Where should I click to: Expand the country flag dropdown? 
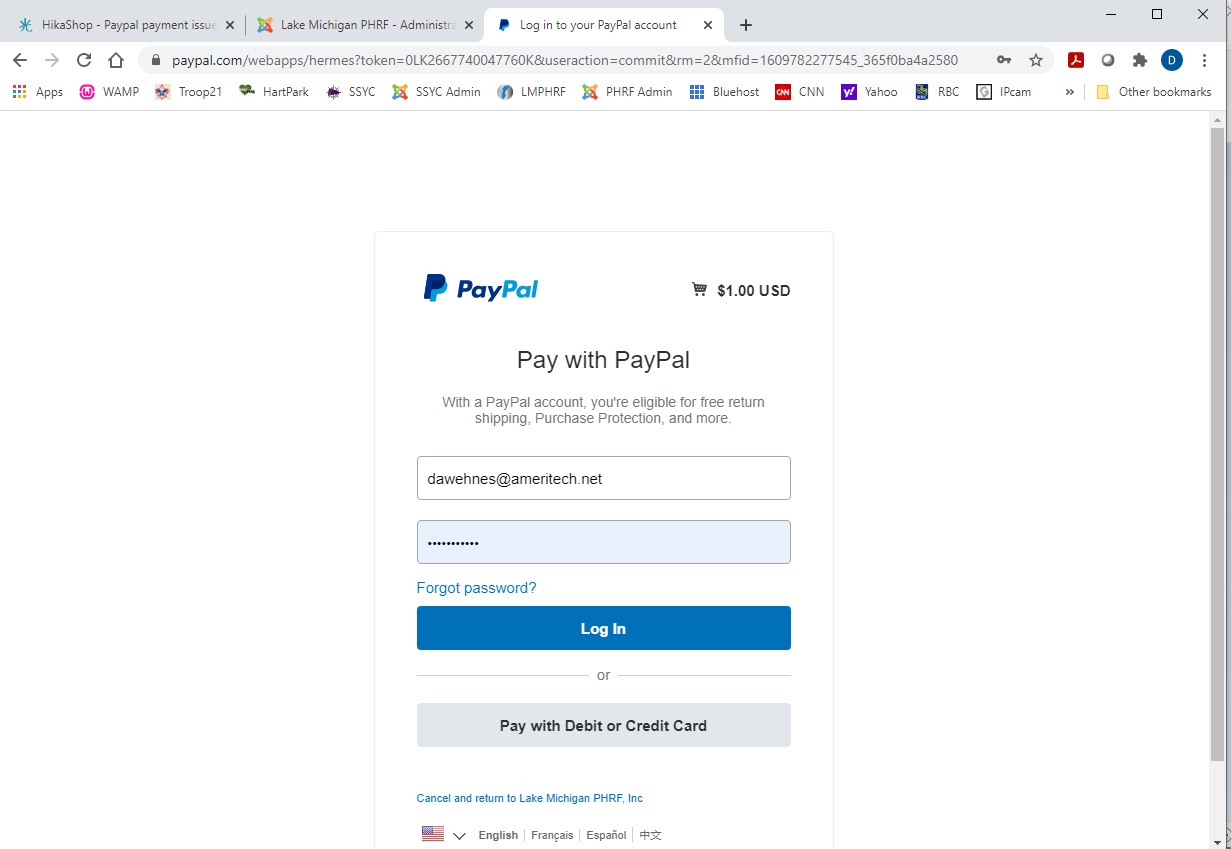[x=444, y=834]
